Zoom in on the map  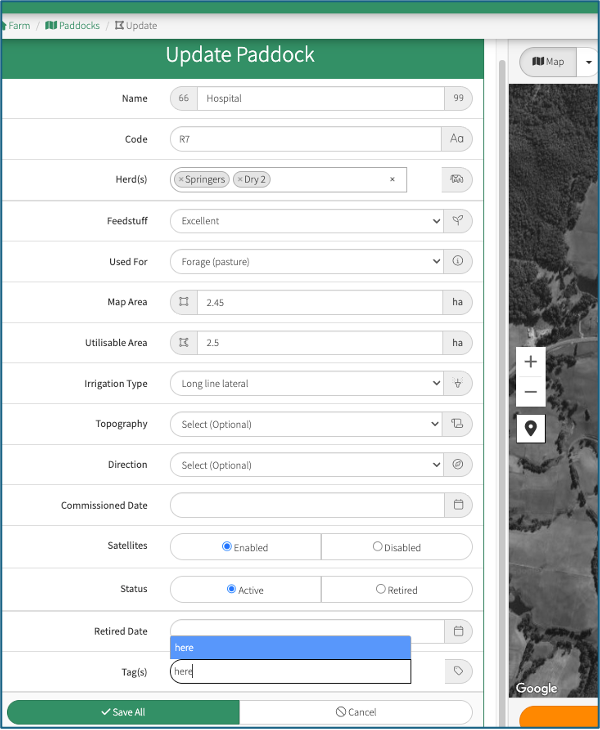530,362
